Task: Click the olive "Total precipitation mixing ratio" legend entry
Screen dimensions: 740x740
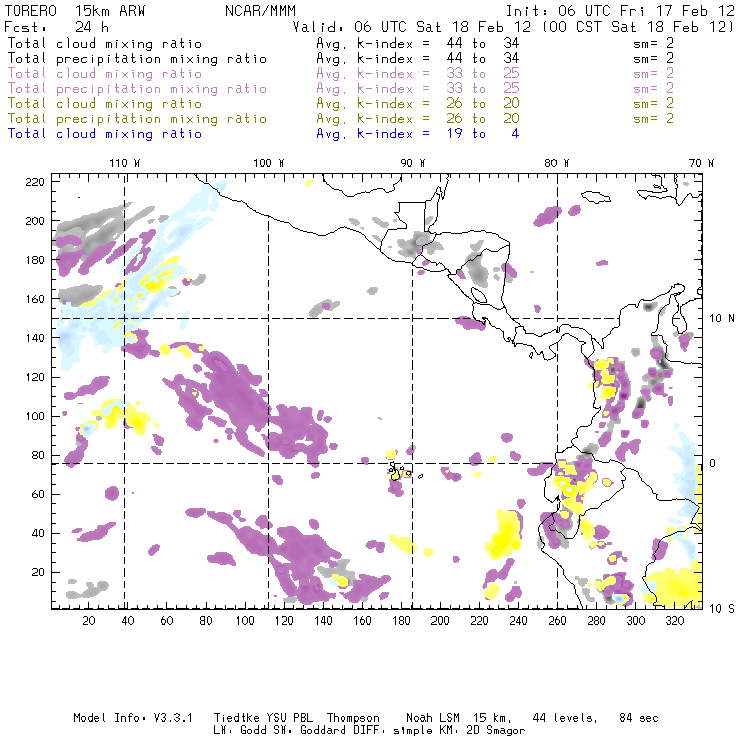Action: coord(137,118)
